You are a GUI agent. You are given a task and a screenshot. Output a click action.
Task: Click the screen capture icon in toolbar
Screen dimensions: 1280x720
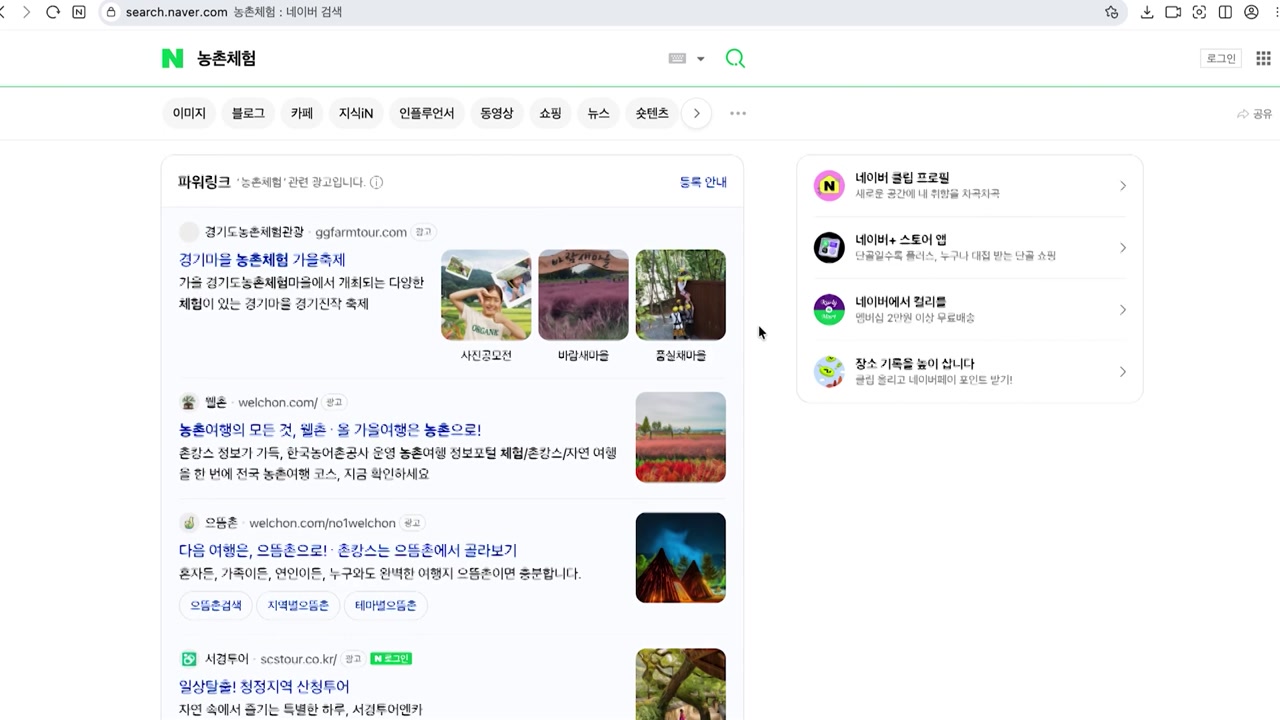[x=1199, y=12]
